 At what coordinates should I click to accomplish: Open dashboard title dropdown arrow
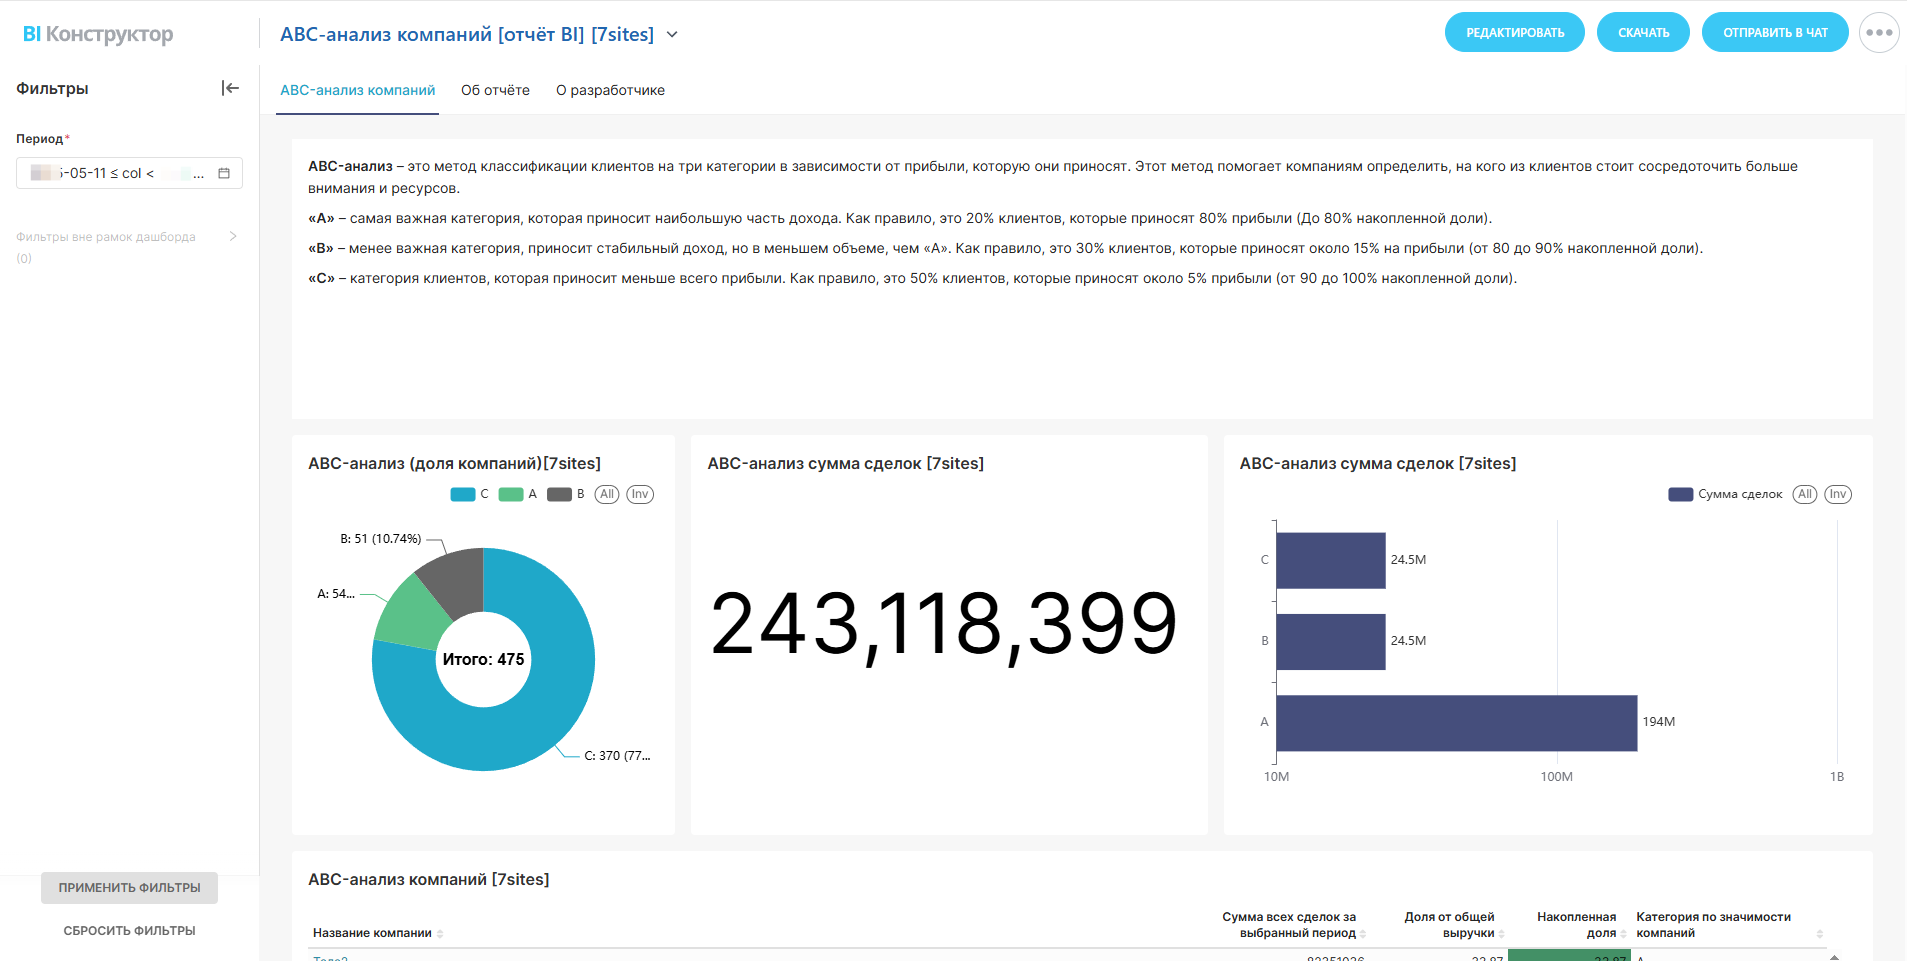[672, 35]
